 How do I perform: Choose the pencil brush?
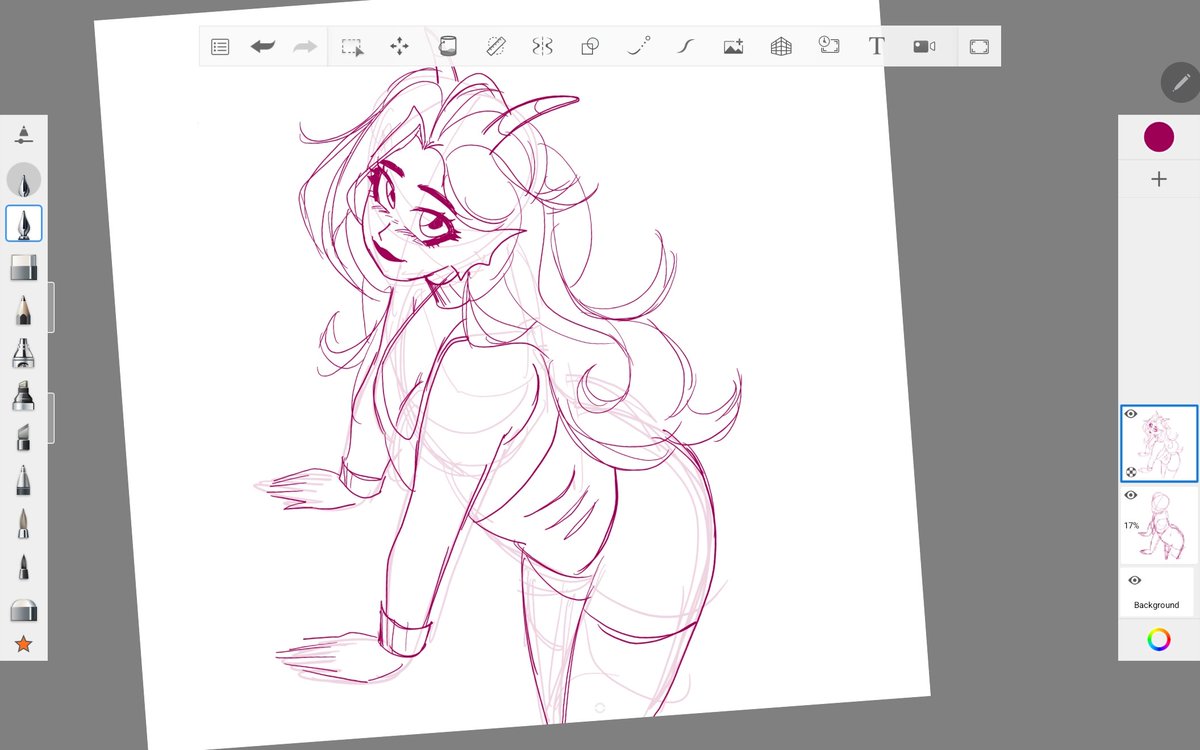(24, 310)
